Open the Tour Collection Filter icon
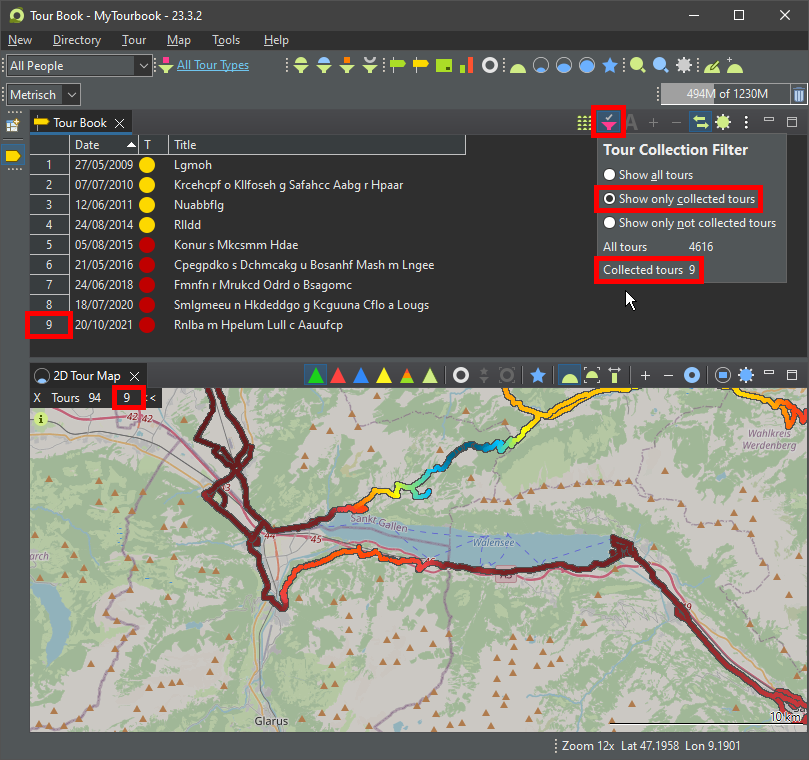The width and height of the screenshot is (809, 760). 609,122
